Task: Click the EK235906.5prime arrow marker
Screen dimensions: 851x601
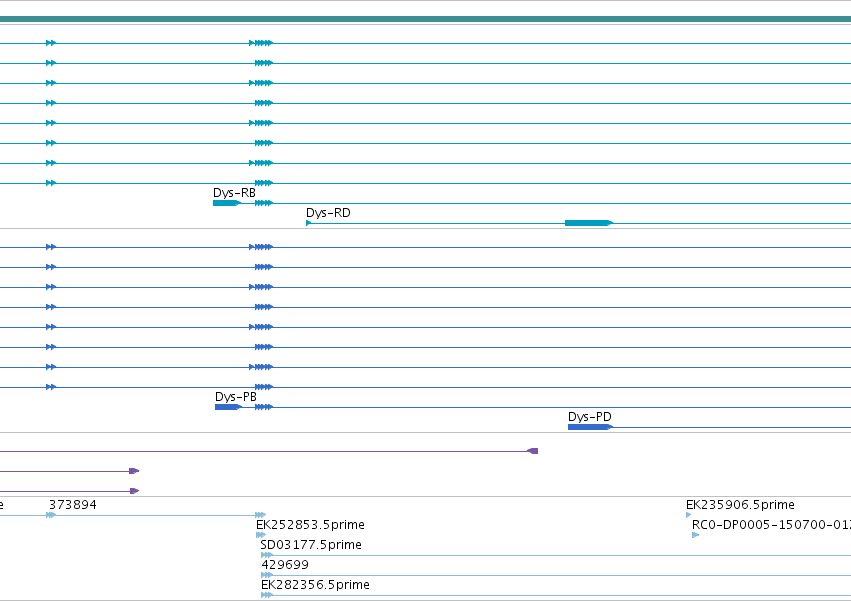Action: click(x=689, y=515)
